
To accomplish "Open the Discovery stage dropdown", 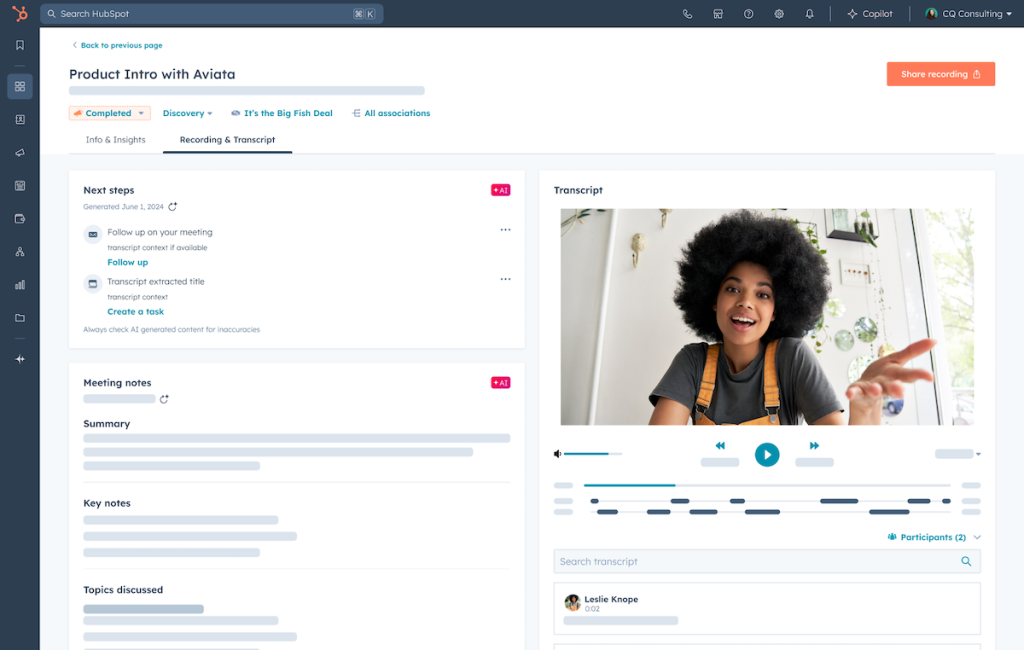I will [x=187, y=113].
